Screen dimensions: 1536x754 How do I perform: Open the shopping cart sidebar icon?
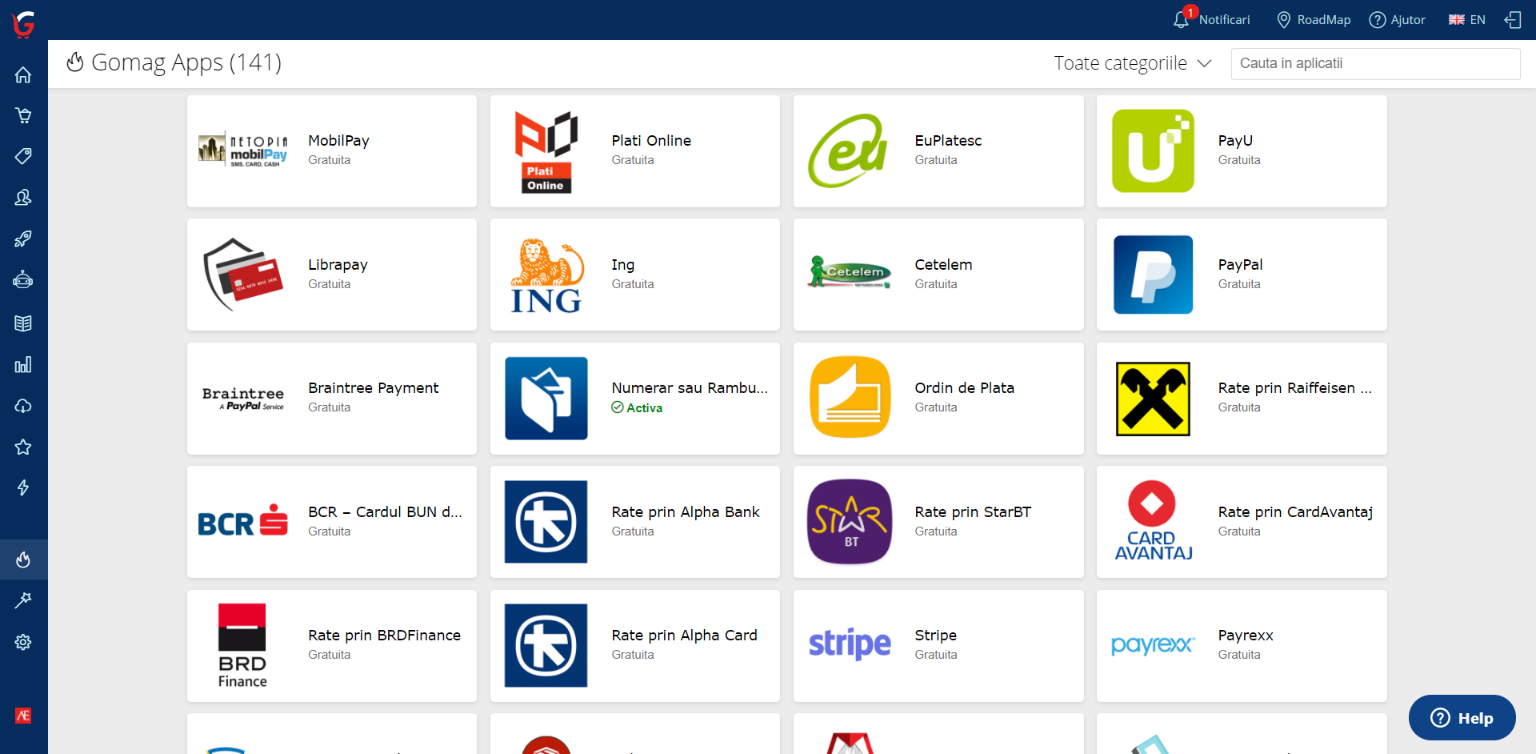(23, 115)
